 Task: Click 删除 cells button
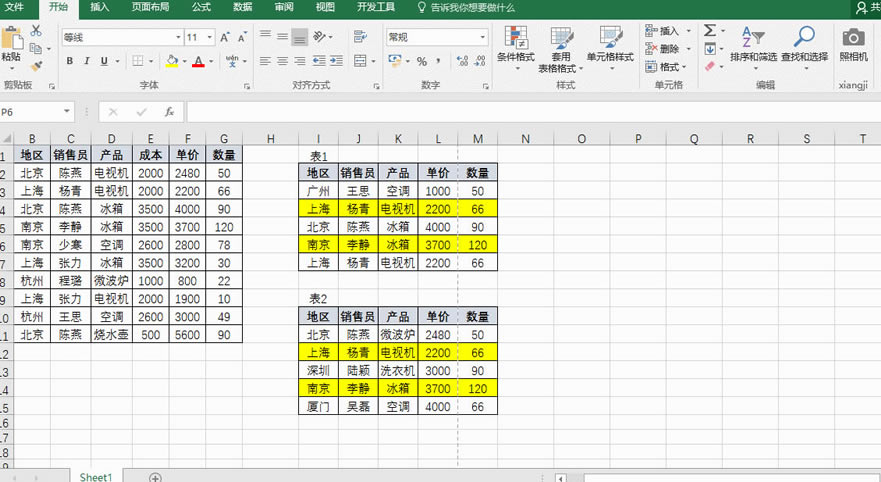point(668,49)
